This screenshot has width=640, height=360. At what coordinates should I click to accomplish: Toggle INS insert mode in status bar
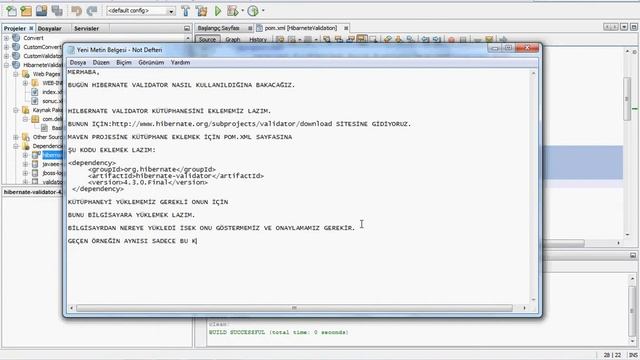coord(633,355)
